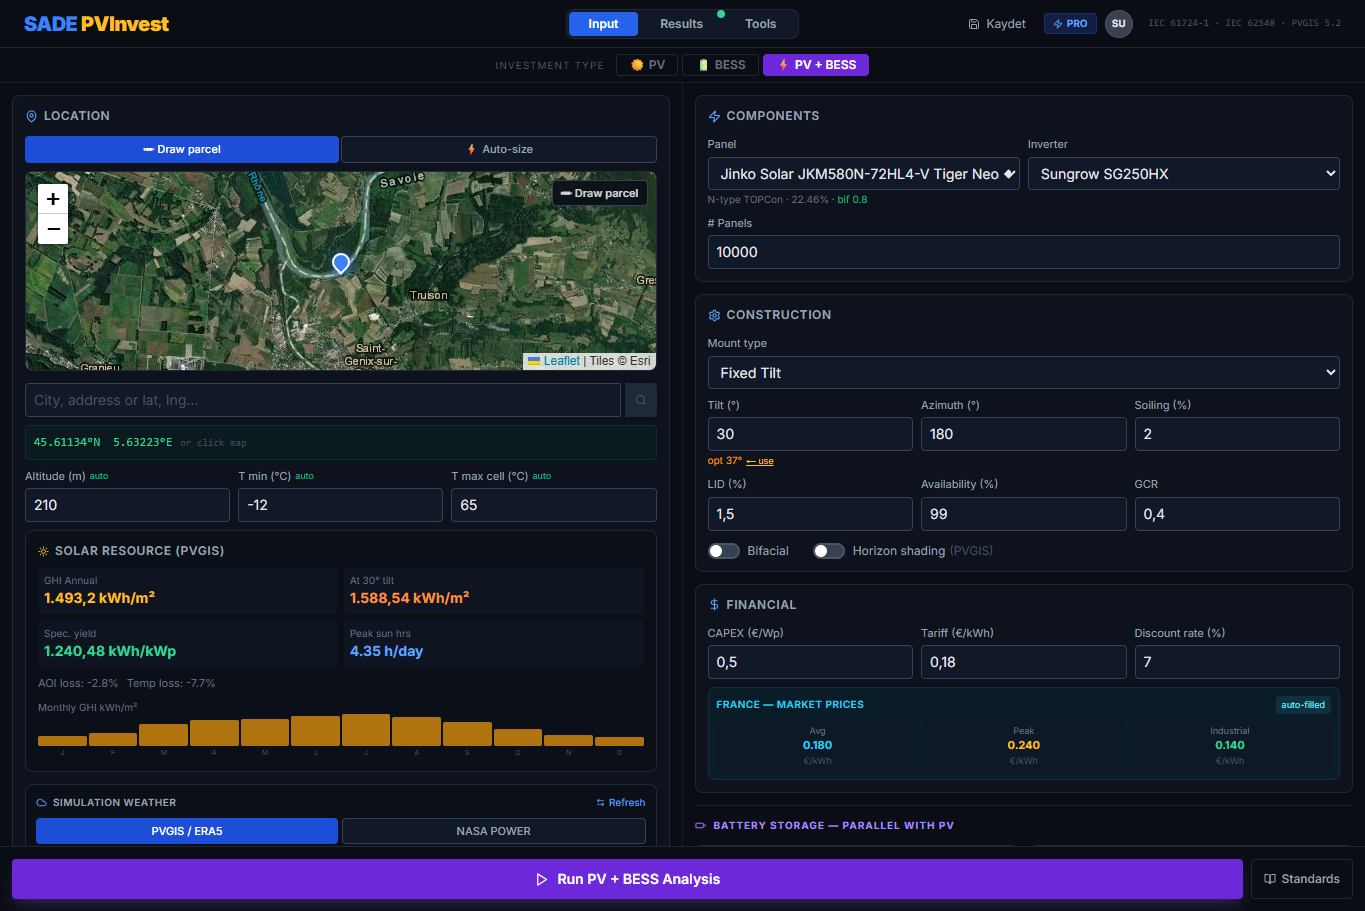This screenshot has width=1365, height=911.
Task: Switch to the Results tab
Action: (681, 24)
